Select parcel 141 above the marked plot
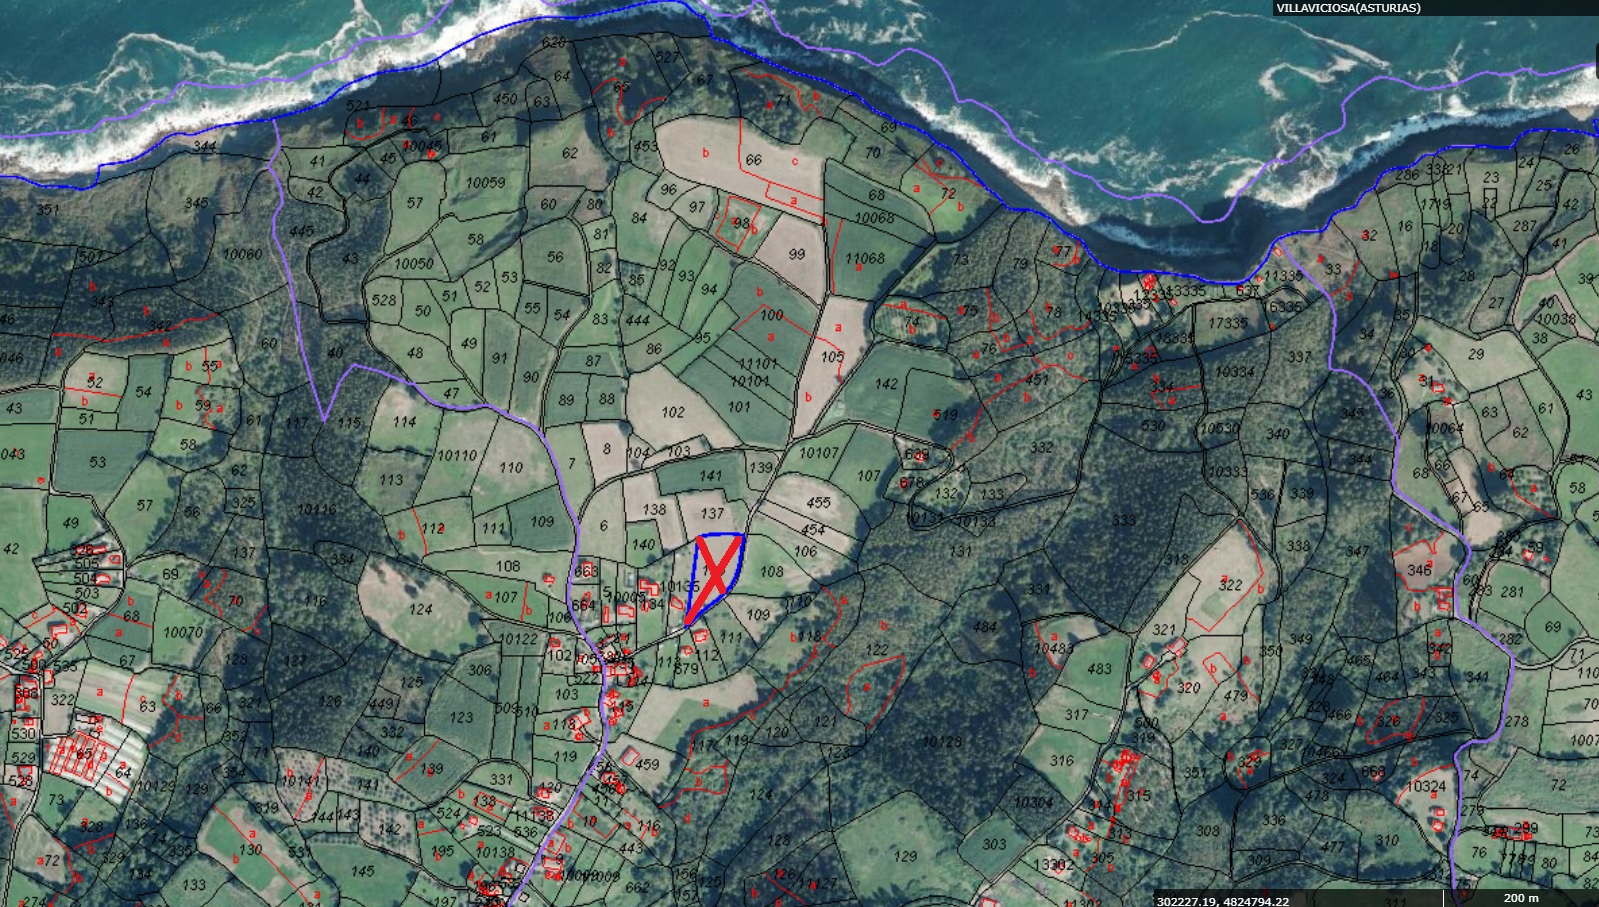Image resolution: width=1599 pixels, height=907 pixels. 710,476
